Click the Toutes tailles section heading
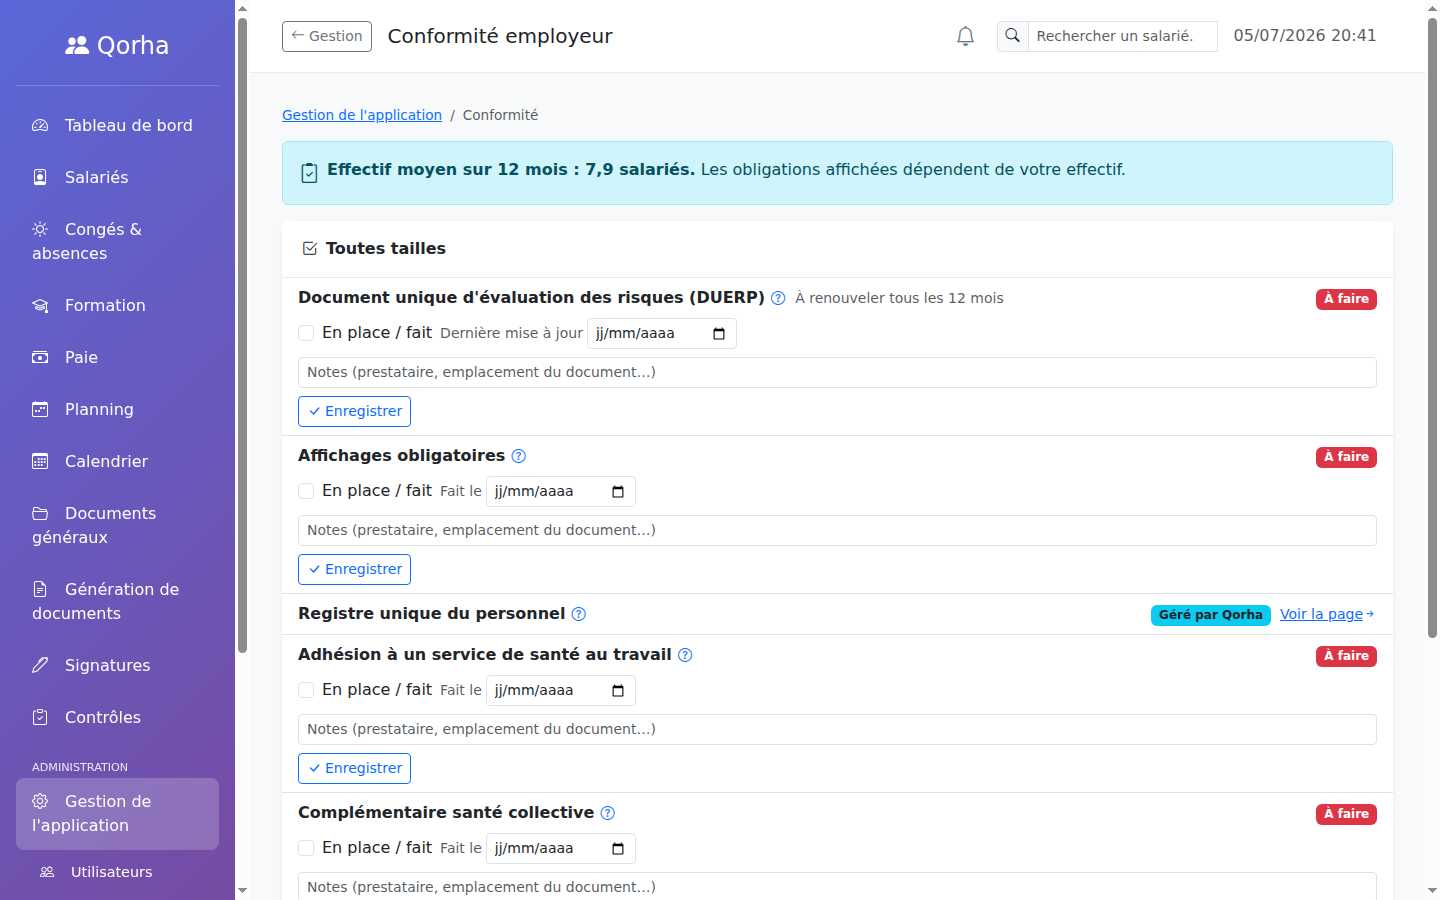The width and height of the screenshot is (1440, 900). click(x=386, y=248)
